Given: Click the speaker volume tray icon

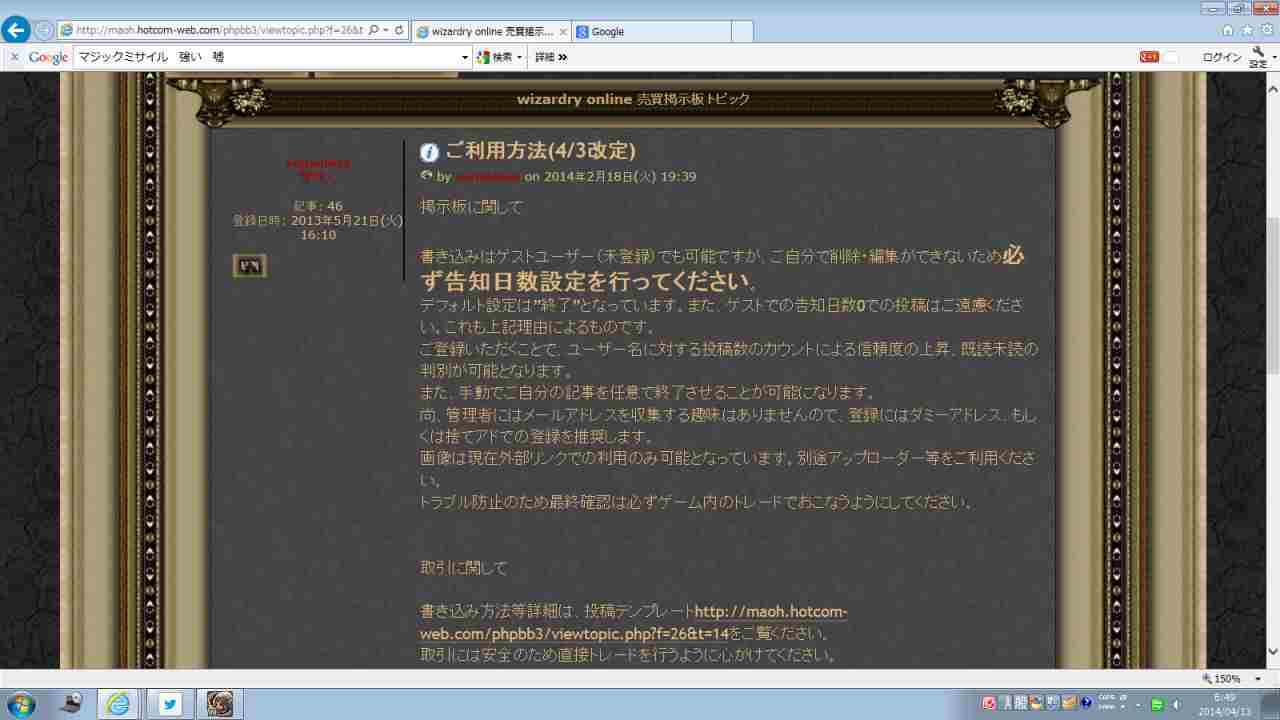Looking at the screenshot, I should pos(1175,704).
